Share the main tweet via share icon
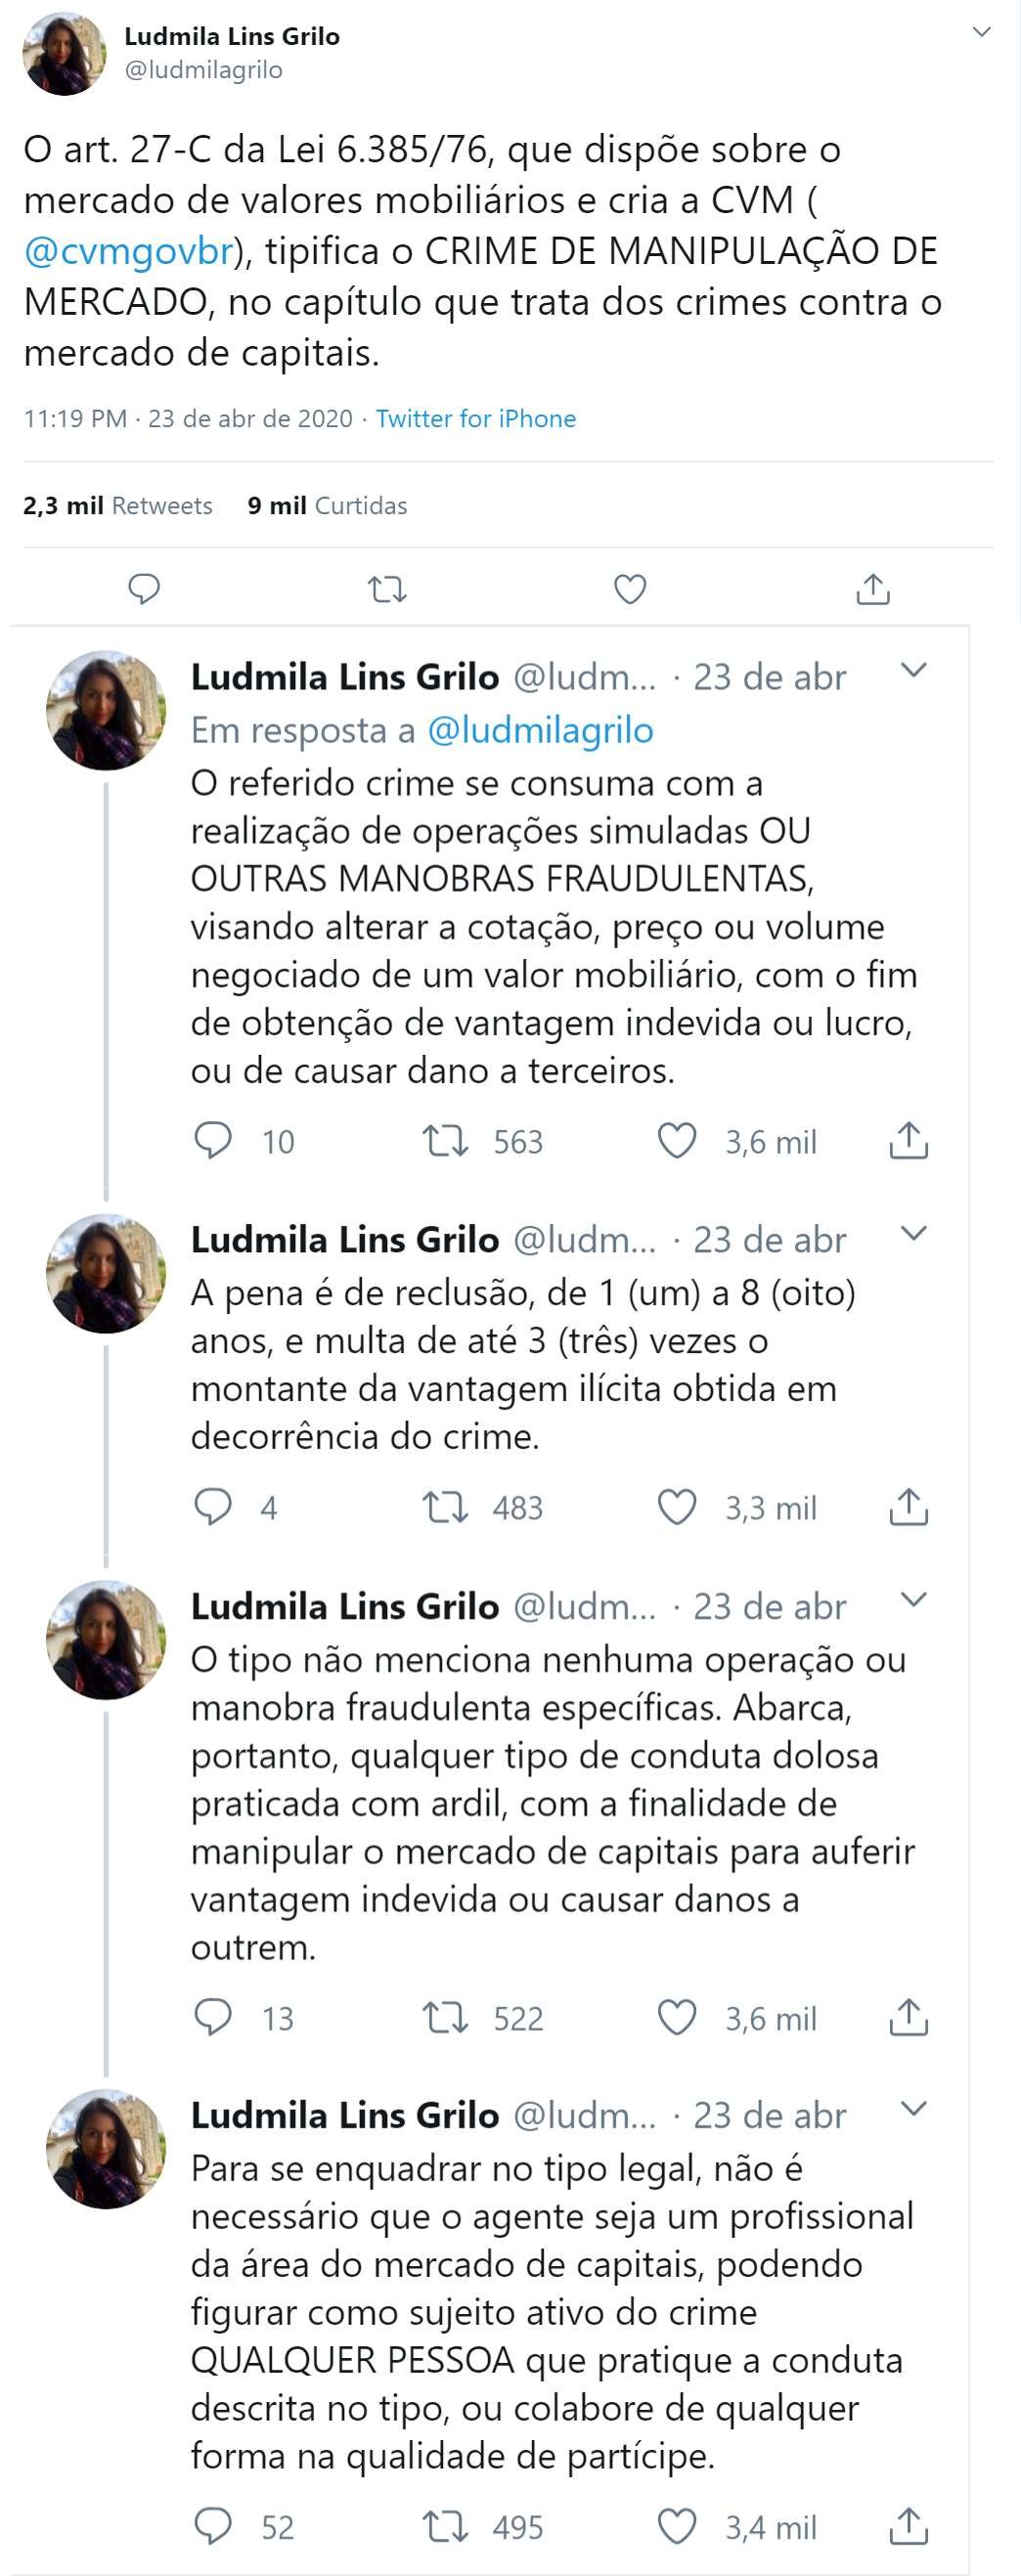Image resolution: width=1021 pixels, height=2576 pixels. (x=872, y=589)
